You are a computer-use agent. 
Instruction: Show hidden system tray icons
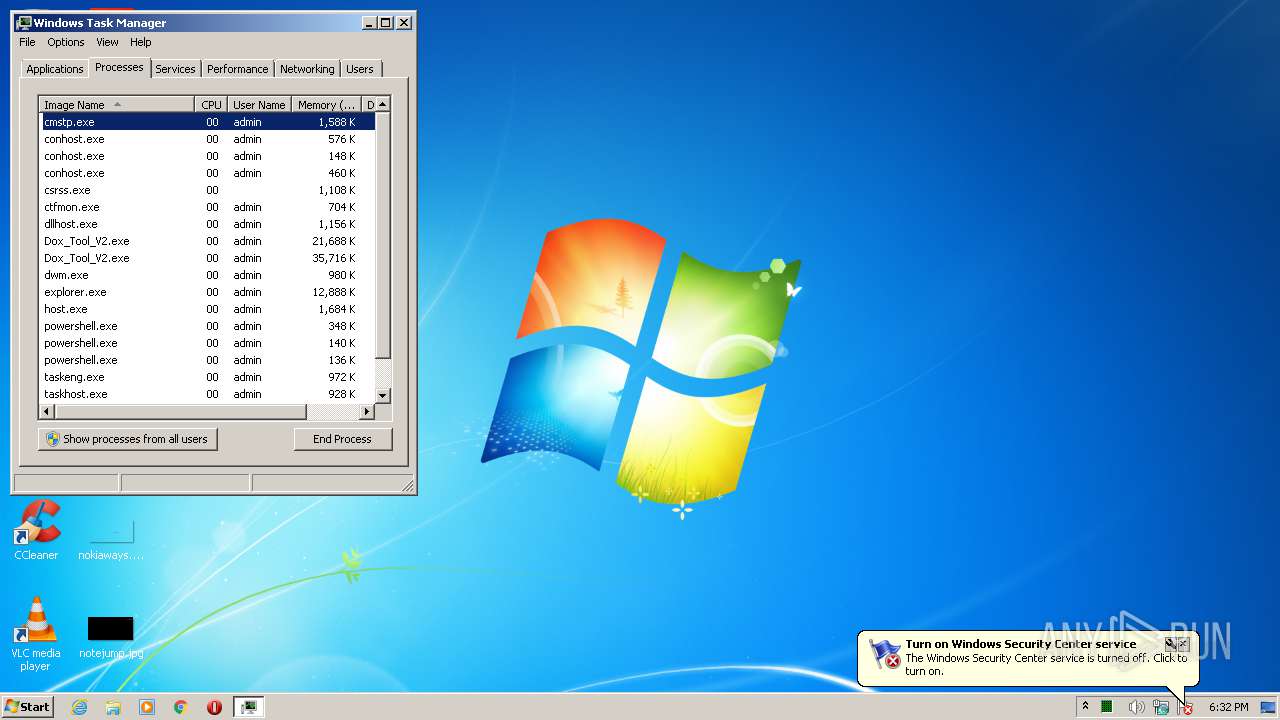[1085, 707]
